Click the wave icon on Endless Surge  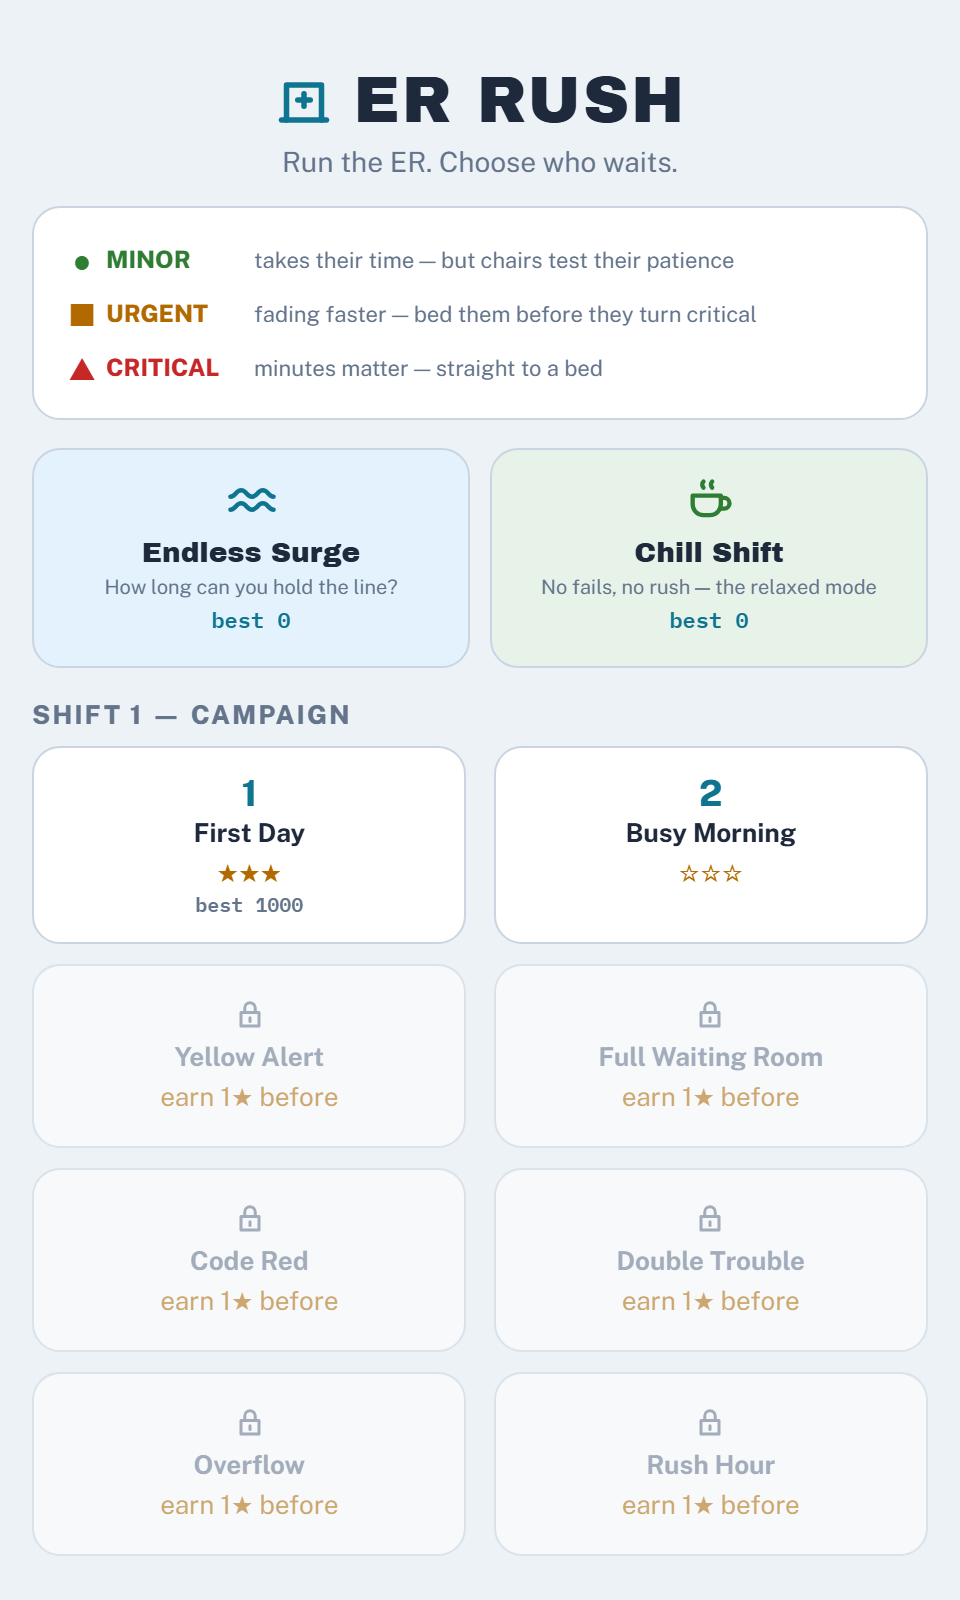click(251, 499)
